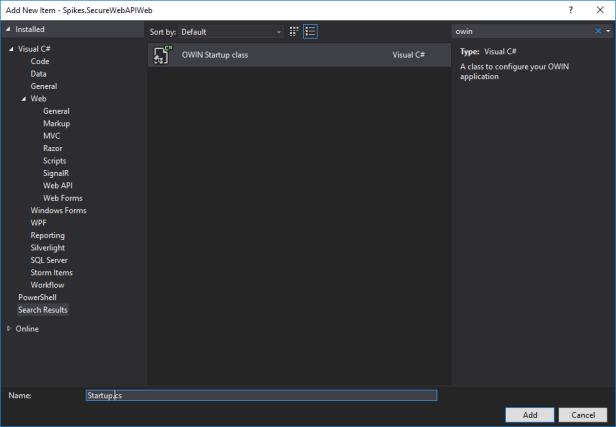The height and width of the screenshot is (427, 616).
Task: Select the OWIN Startup class template
Action: (x=299, y=55)
